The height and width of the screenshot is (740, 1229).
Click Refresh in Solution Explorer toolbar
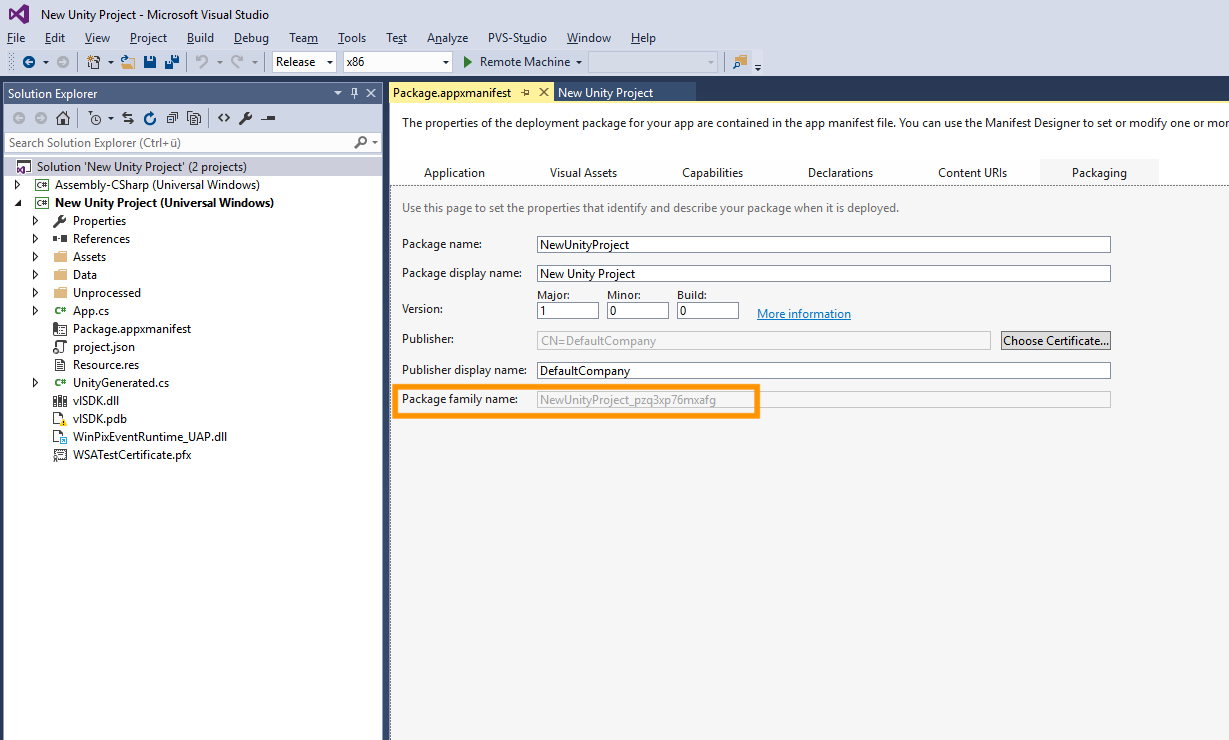coord(150,118)
